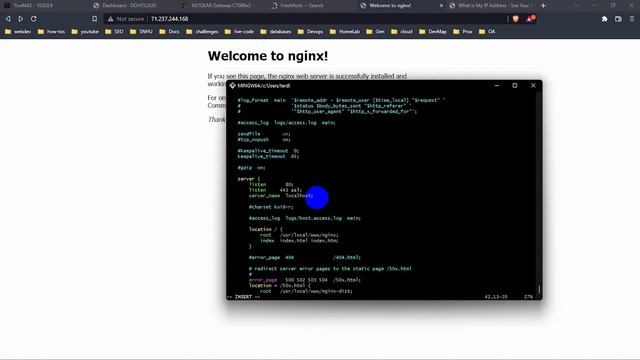Open the Docs bookmarks folder
The width and height of the screenshot is (640, 360).
(169, 31)
